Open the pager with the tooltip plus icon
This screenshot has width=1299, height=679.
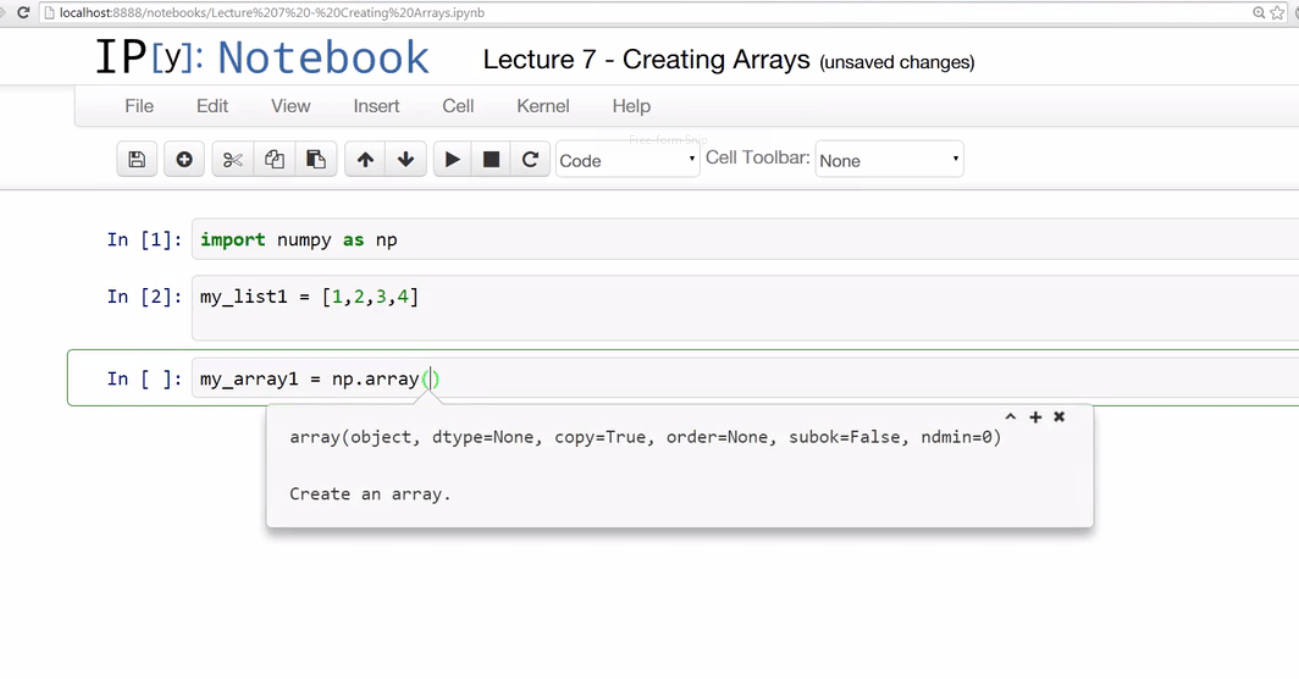click(x=1034, y=417)
